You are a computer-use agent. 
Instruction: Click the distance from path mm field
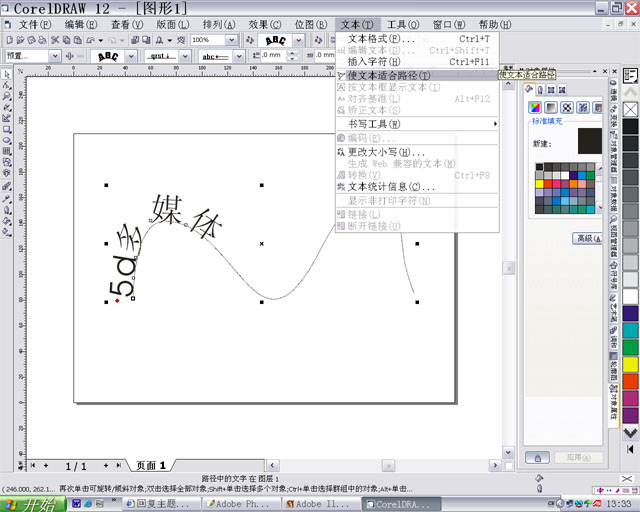click(x=274, y=55)
